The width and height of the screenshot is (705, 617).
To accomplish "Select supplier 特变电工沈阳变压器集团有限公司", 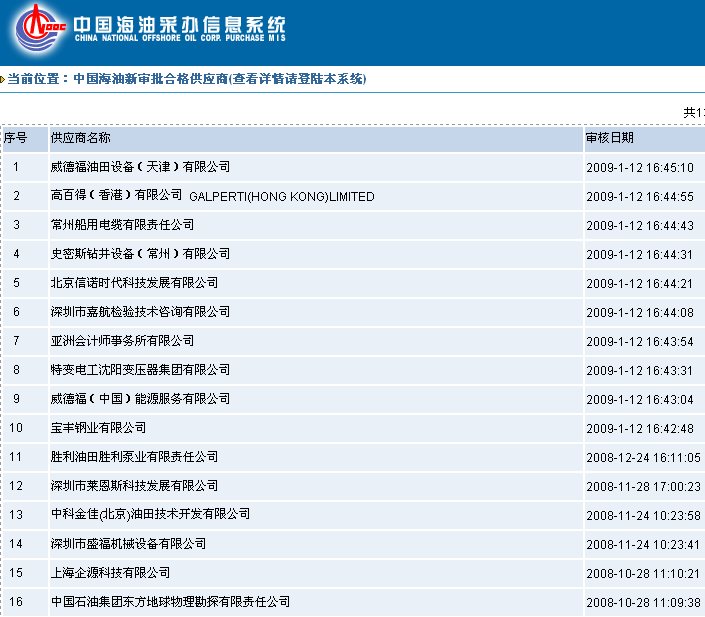I will 140,370.
